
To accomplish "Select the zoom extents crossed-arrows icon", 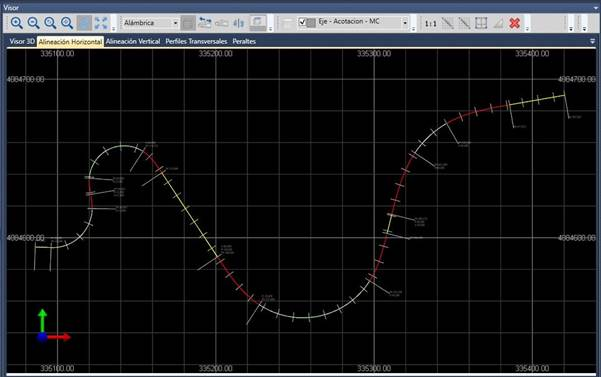I will coord(101,23).
